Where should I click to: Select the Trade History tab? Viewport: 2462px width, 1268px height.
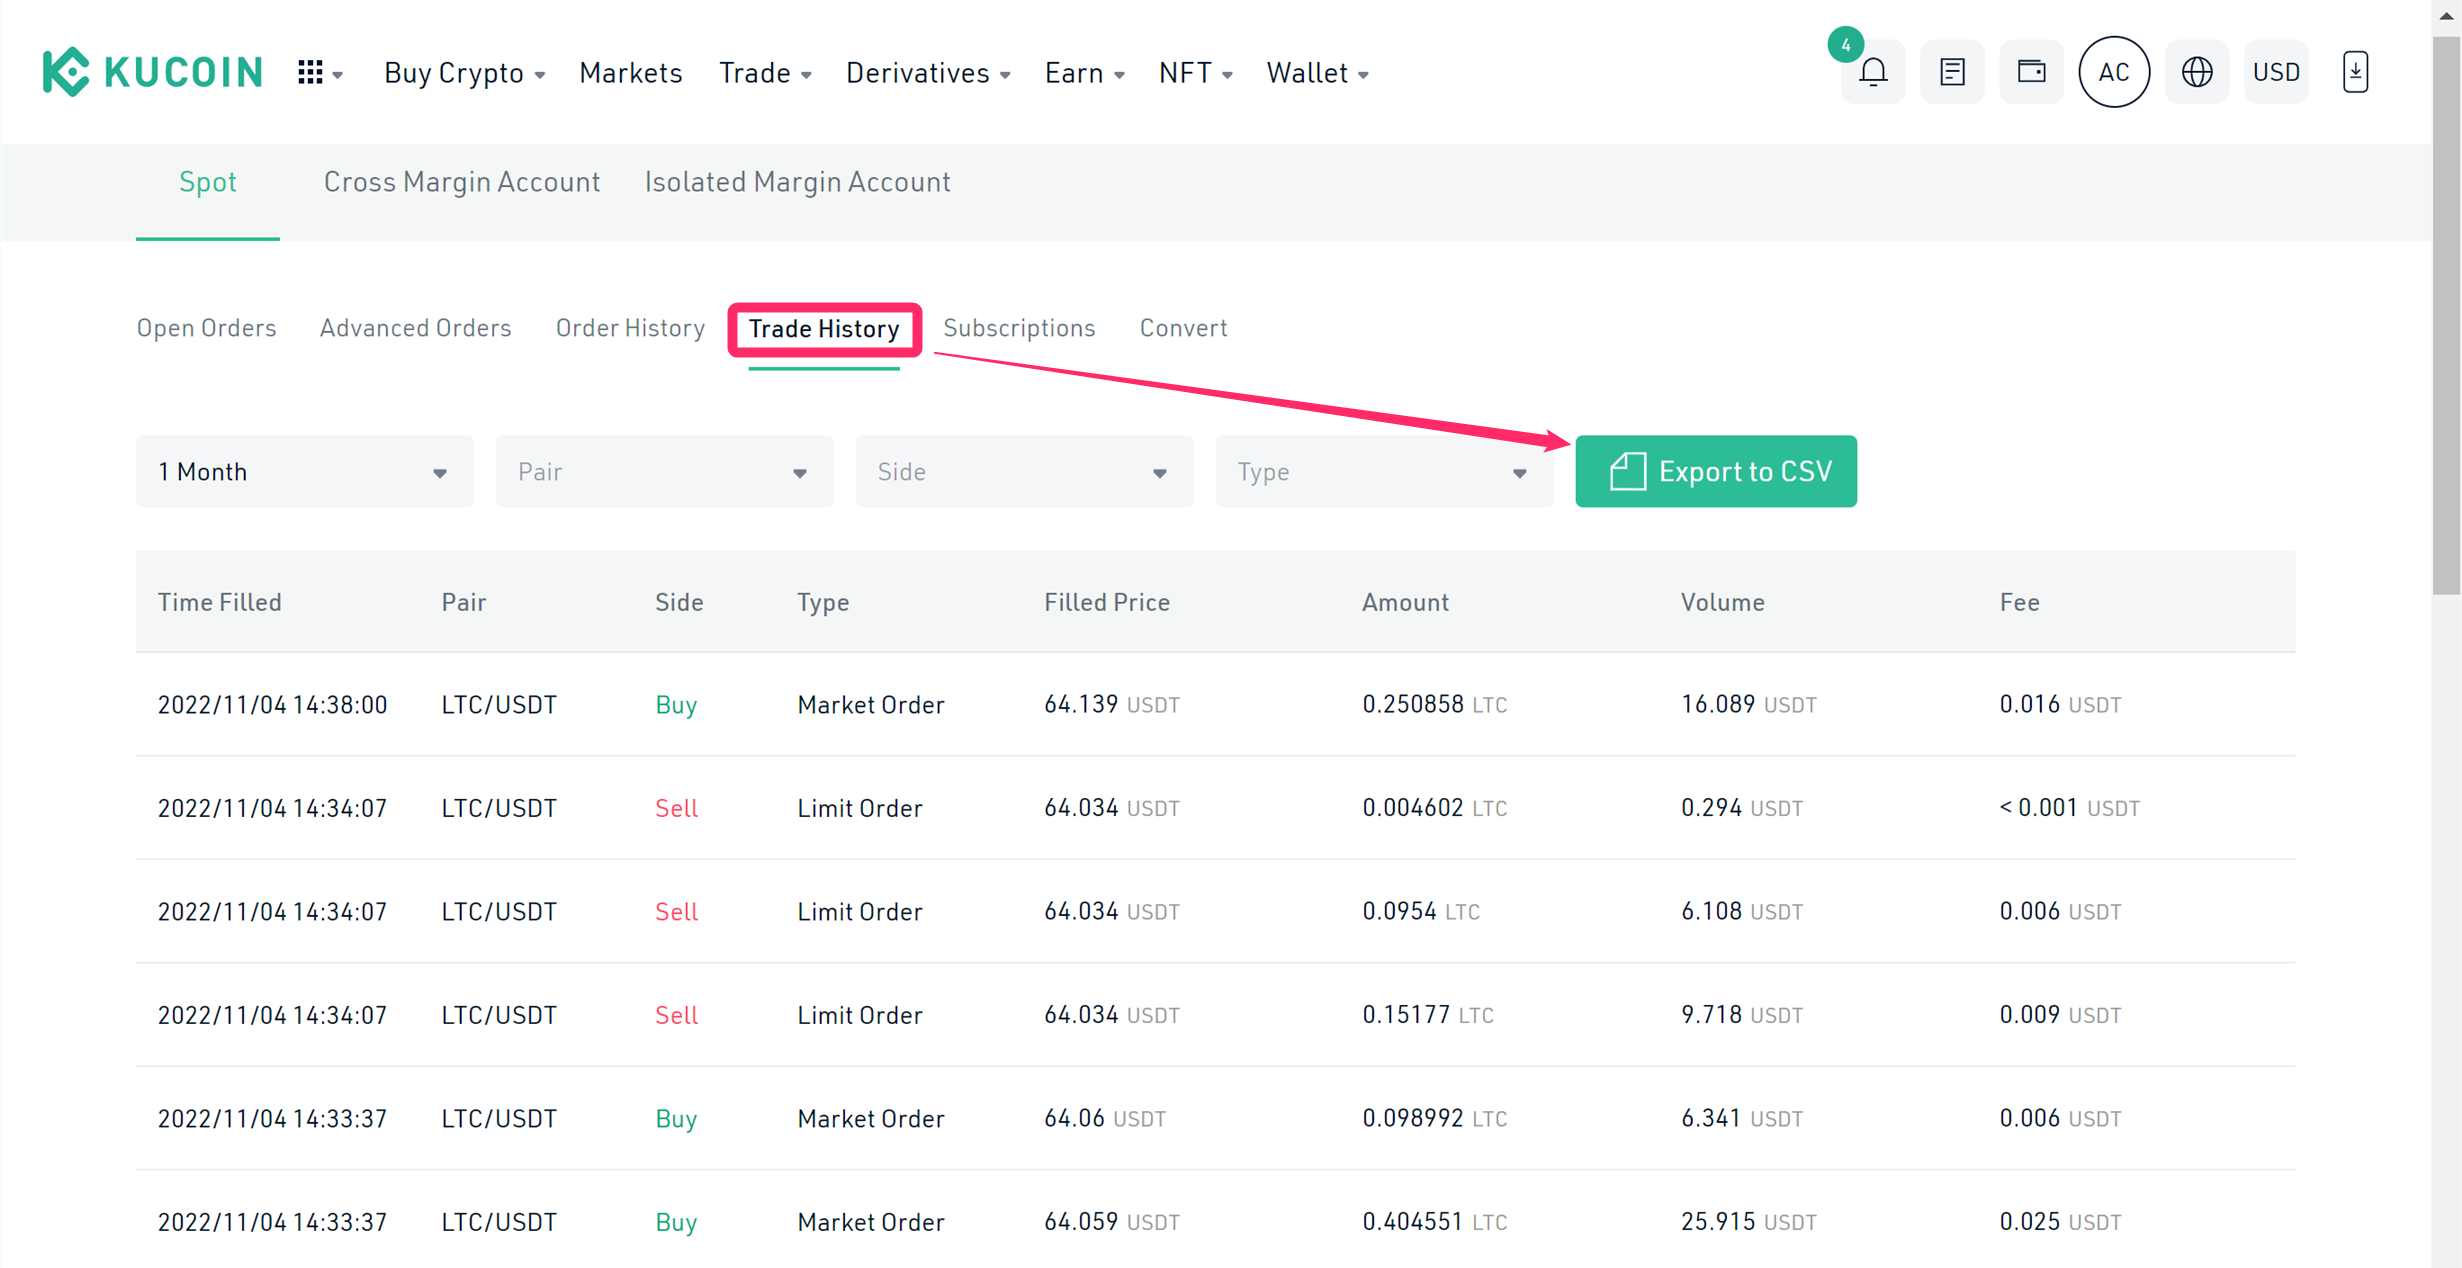point(824,329)
